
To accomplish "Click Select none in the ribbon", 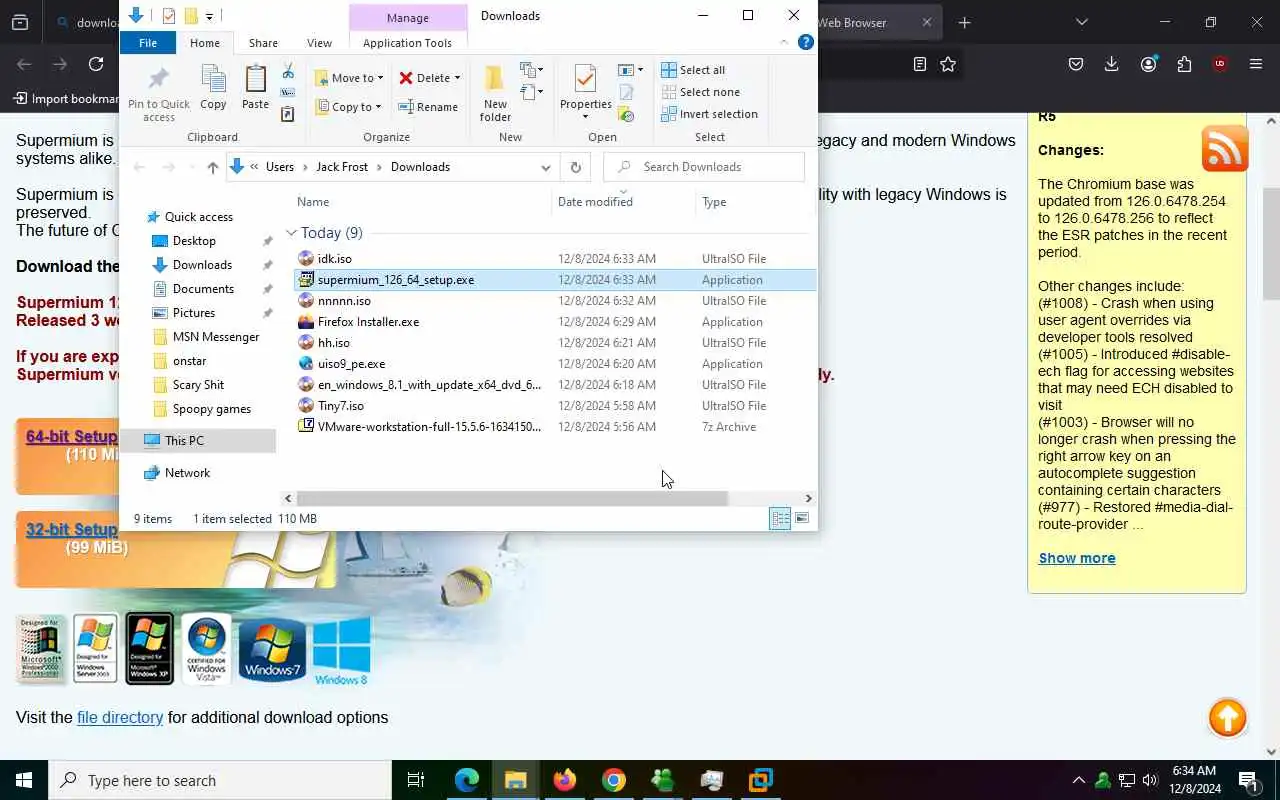I will click(x=700, y=92).
